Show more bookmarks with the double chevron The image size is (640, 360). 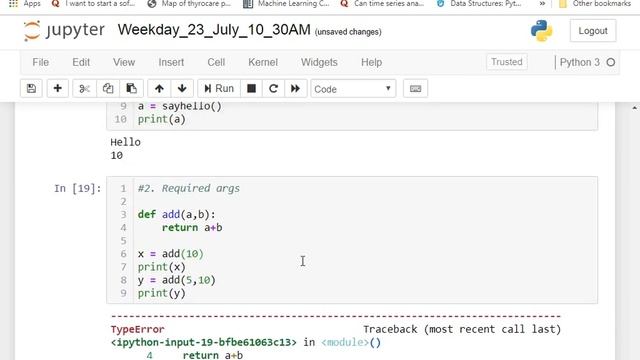tap(542, 4)
